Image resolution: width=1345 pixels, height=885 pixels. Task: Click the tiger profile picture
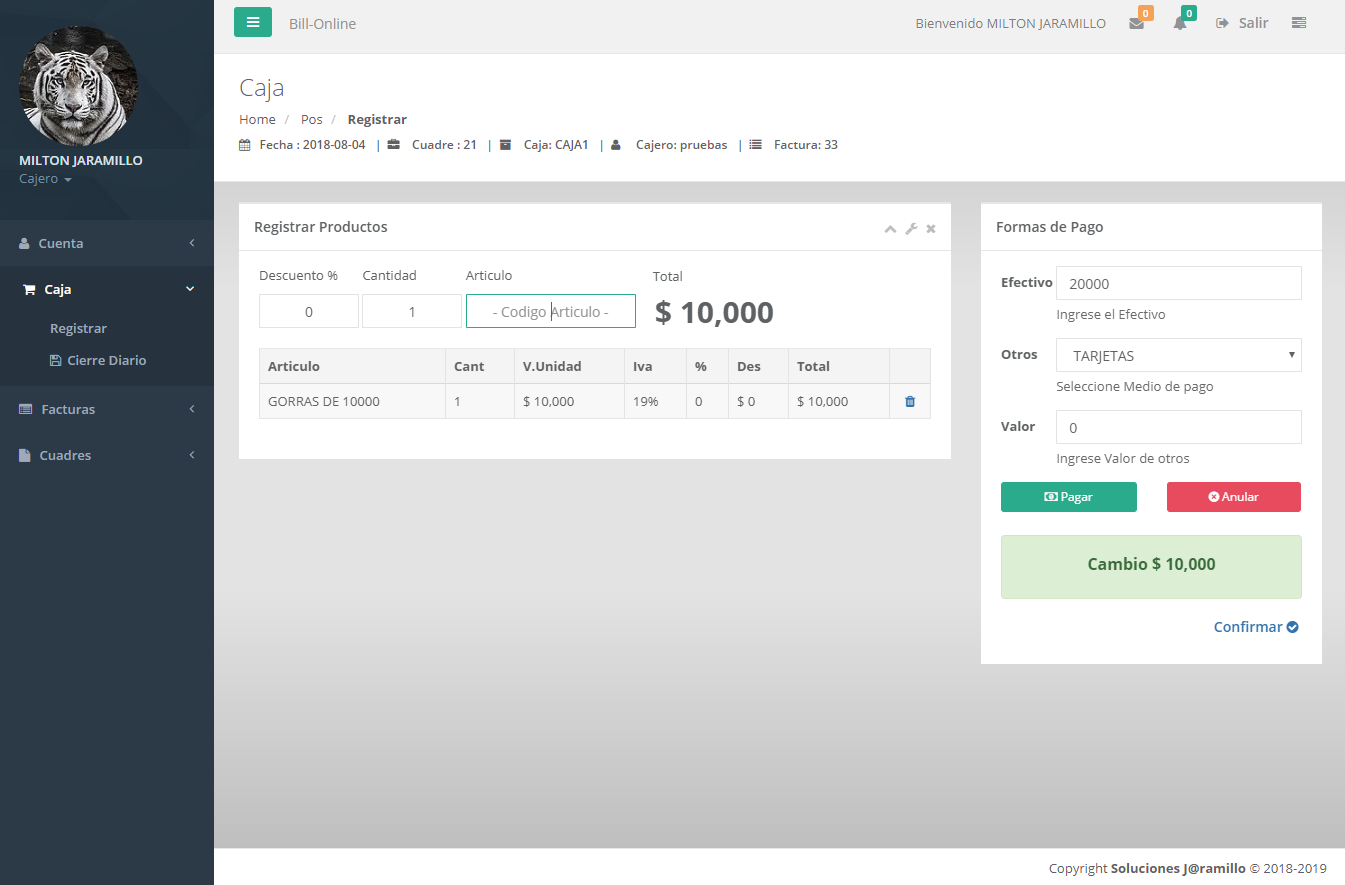(x=78, y=86)
